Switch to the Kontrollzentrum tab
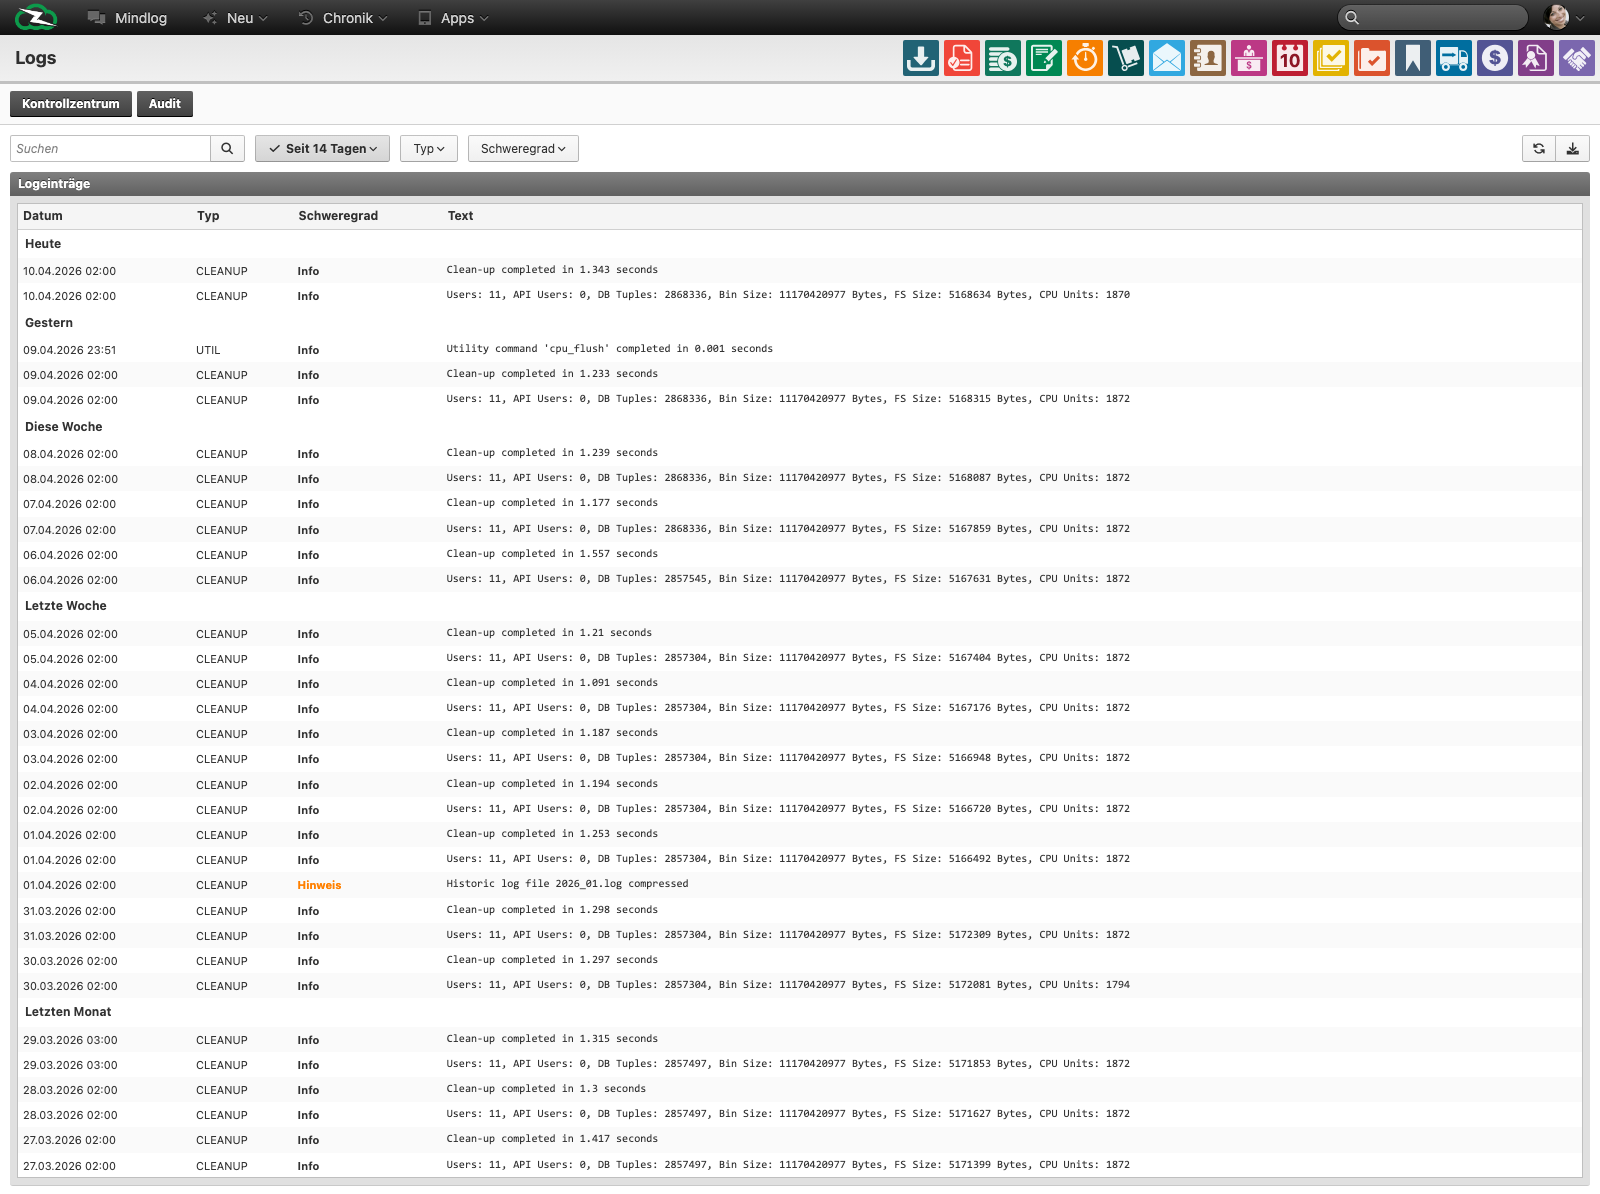Image resolution: width=1600 pixels, height=1194 pixels. tap(71, 104)
